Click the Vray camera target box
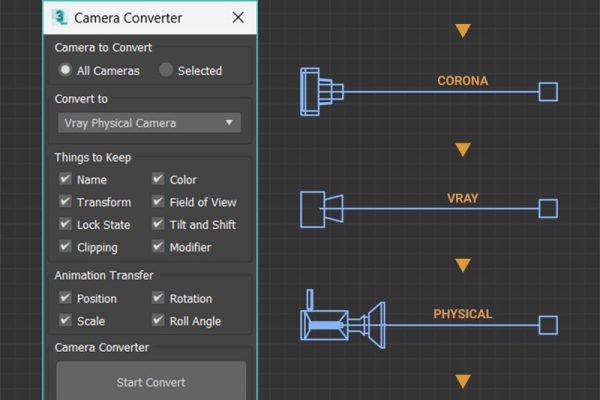The width and height of the screenshot is (600, 400). (x=548, y=209)
